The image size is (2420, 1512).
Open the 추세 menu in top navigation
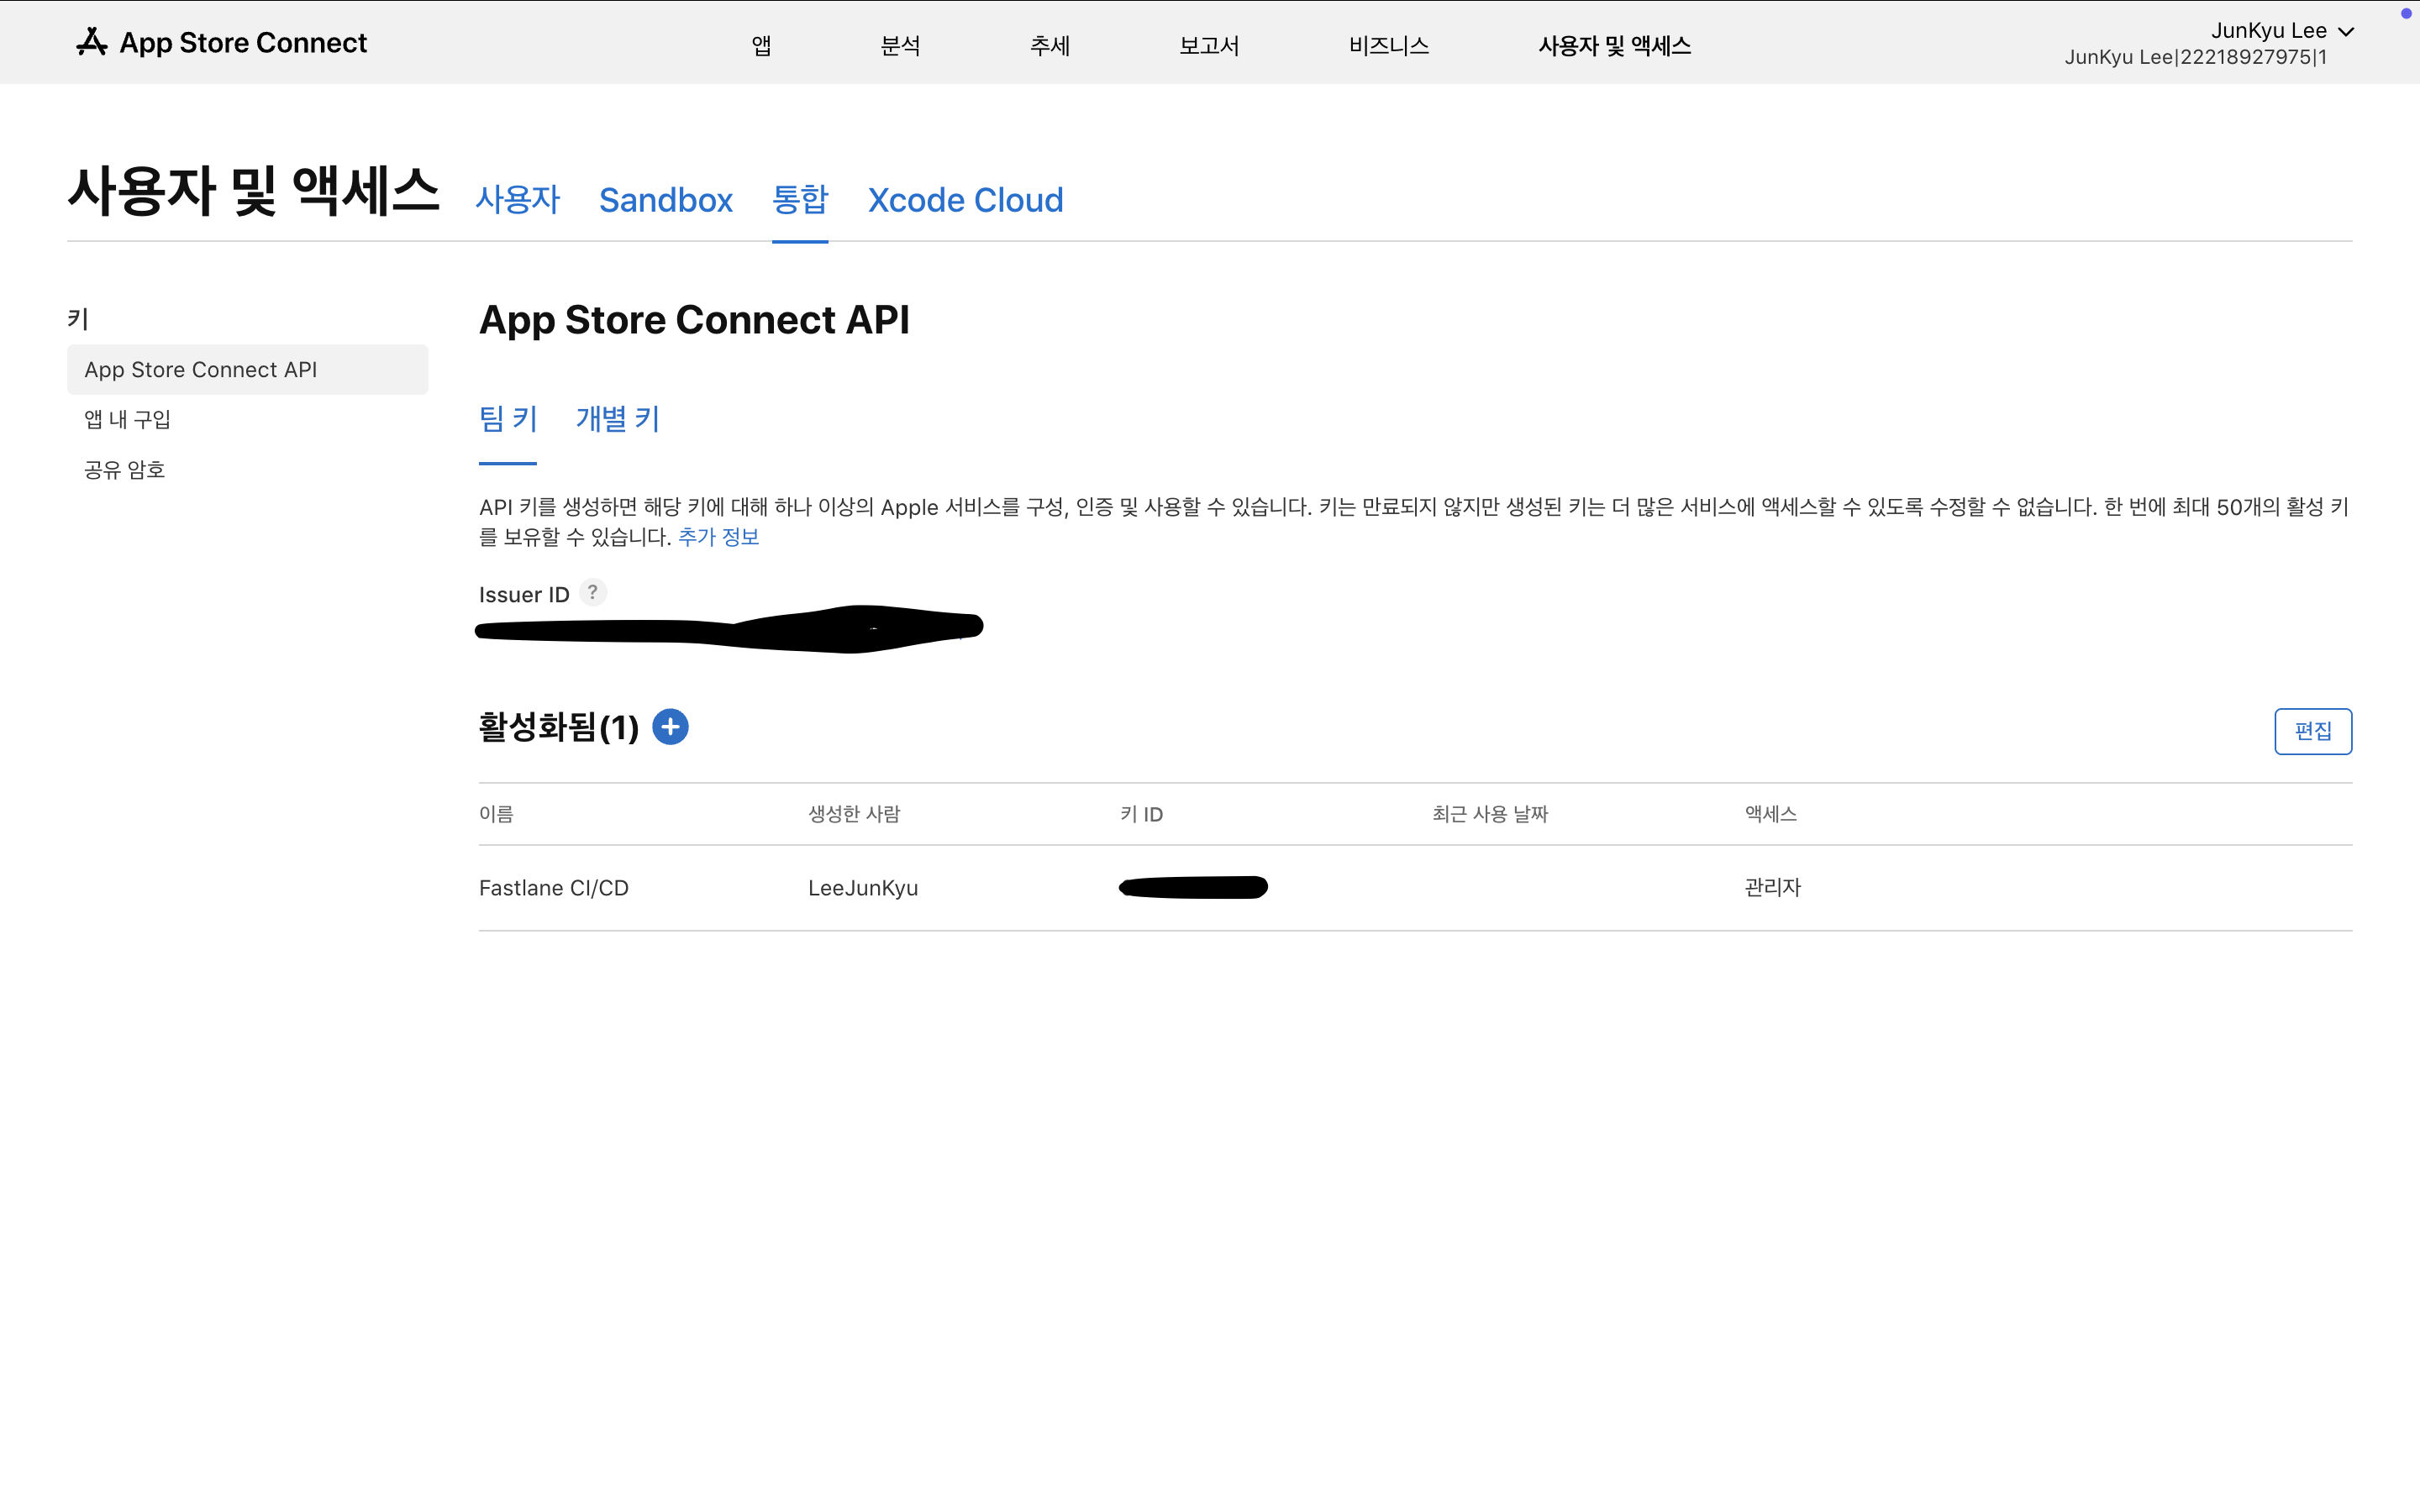tap(1050, 45)
